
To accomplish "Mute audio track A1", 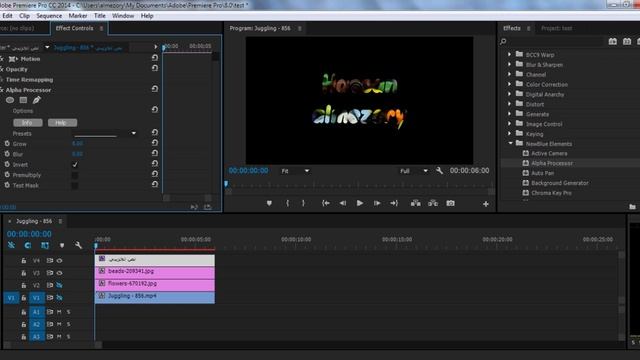I will pyautogui.click(x=59, y=312).
